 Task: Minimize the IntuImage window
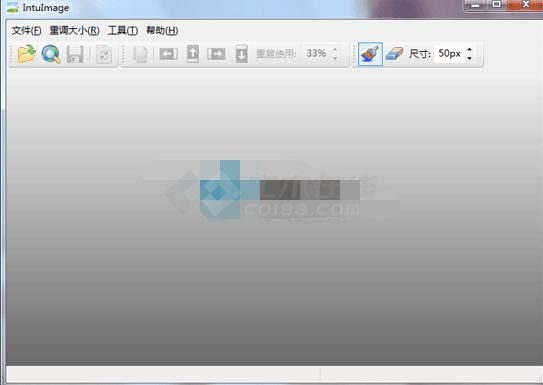pyautogui.click(x=475, y=5)
